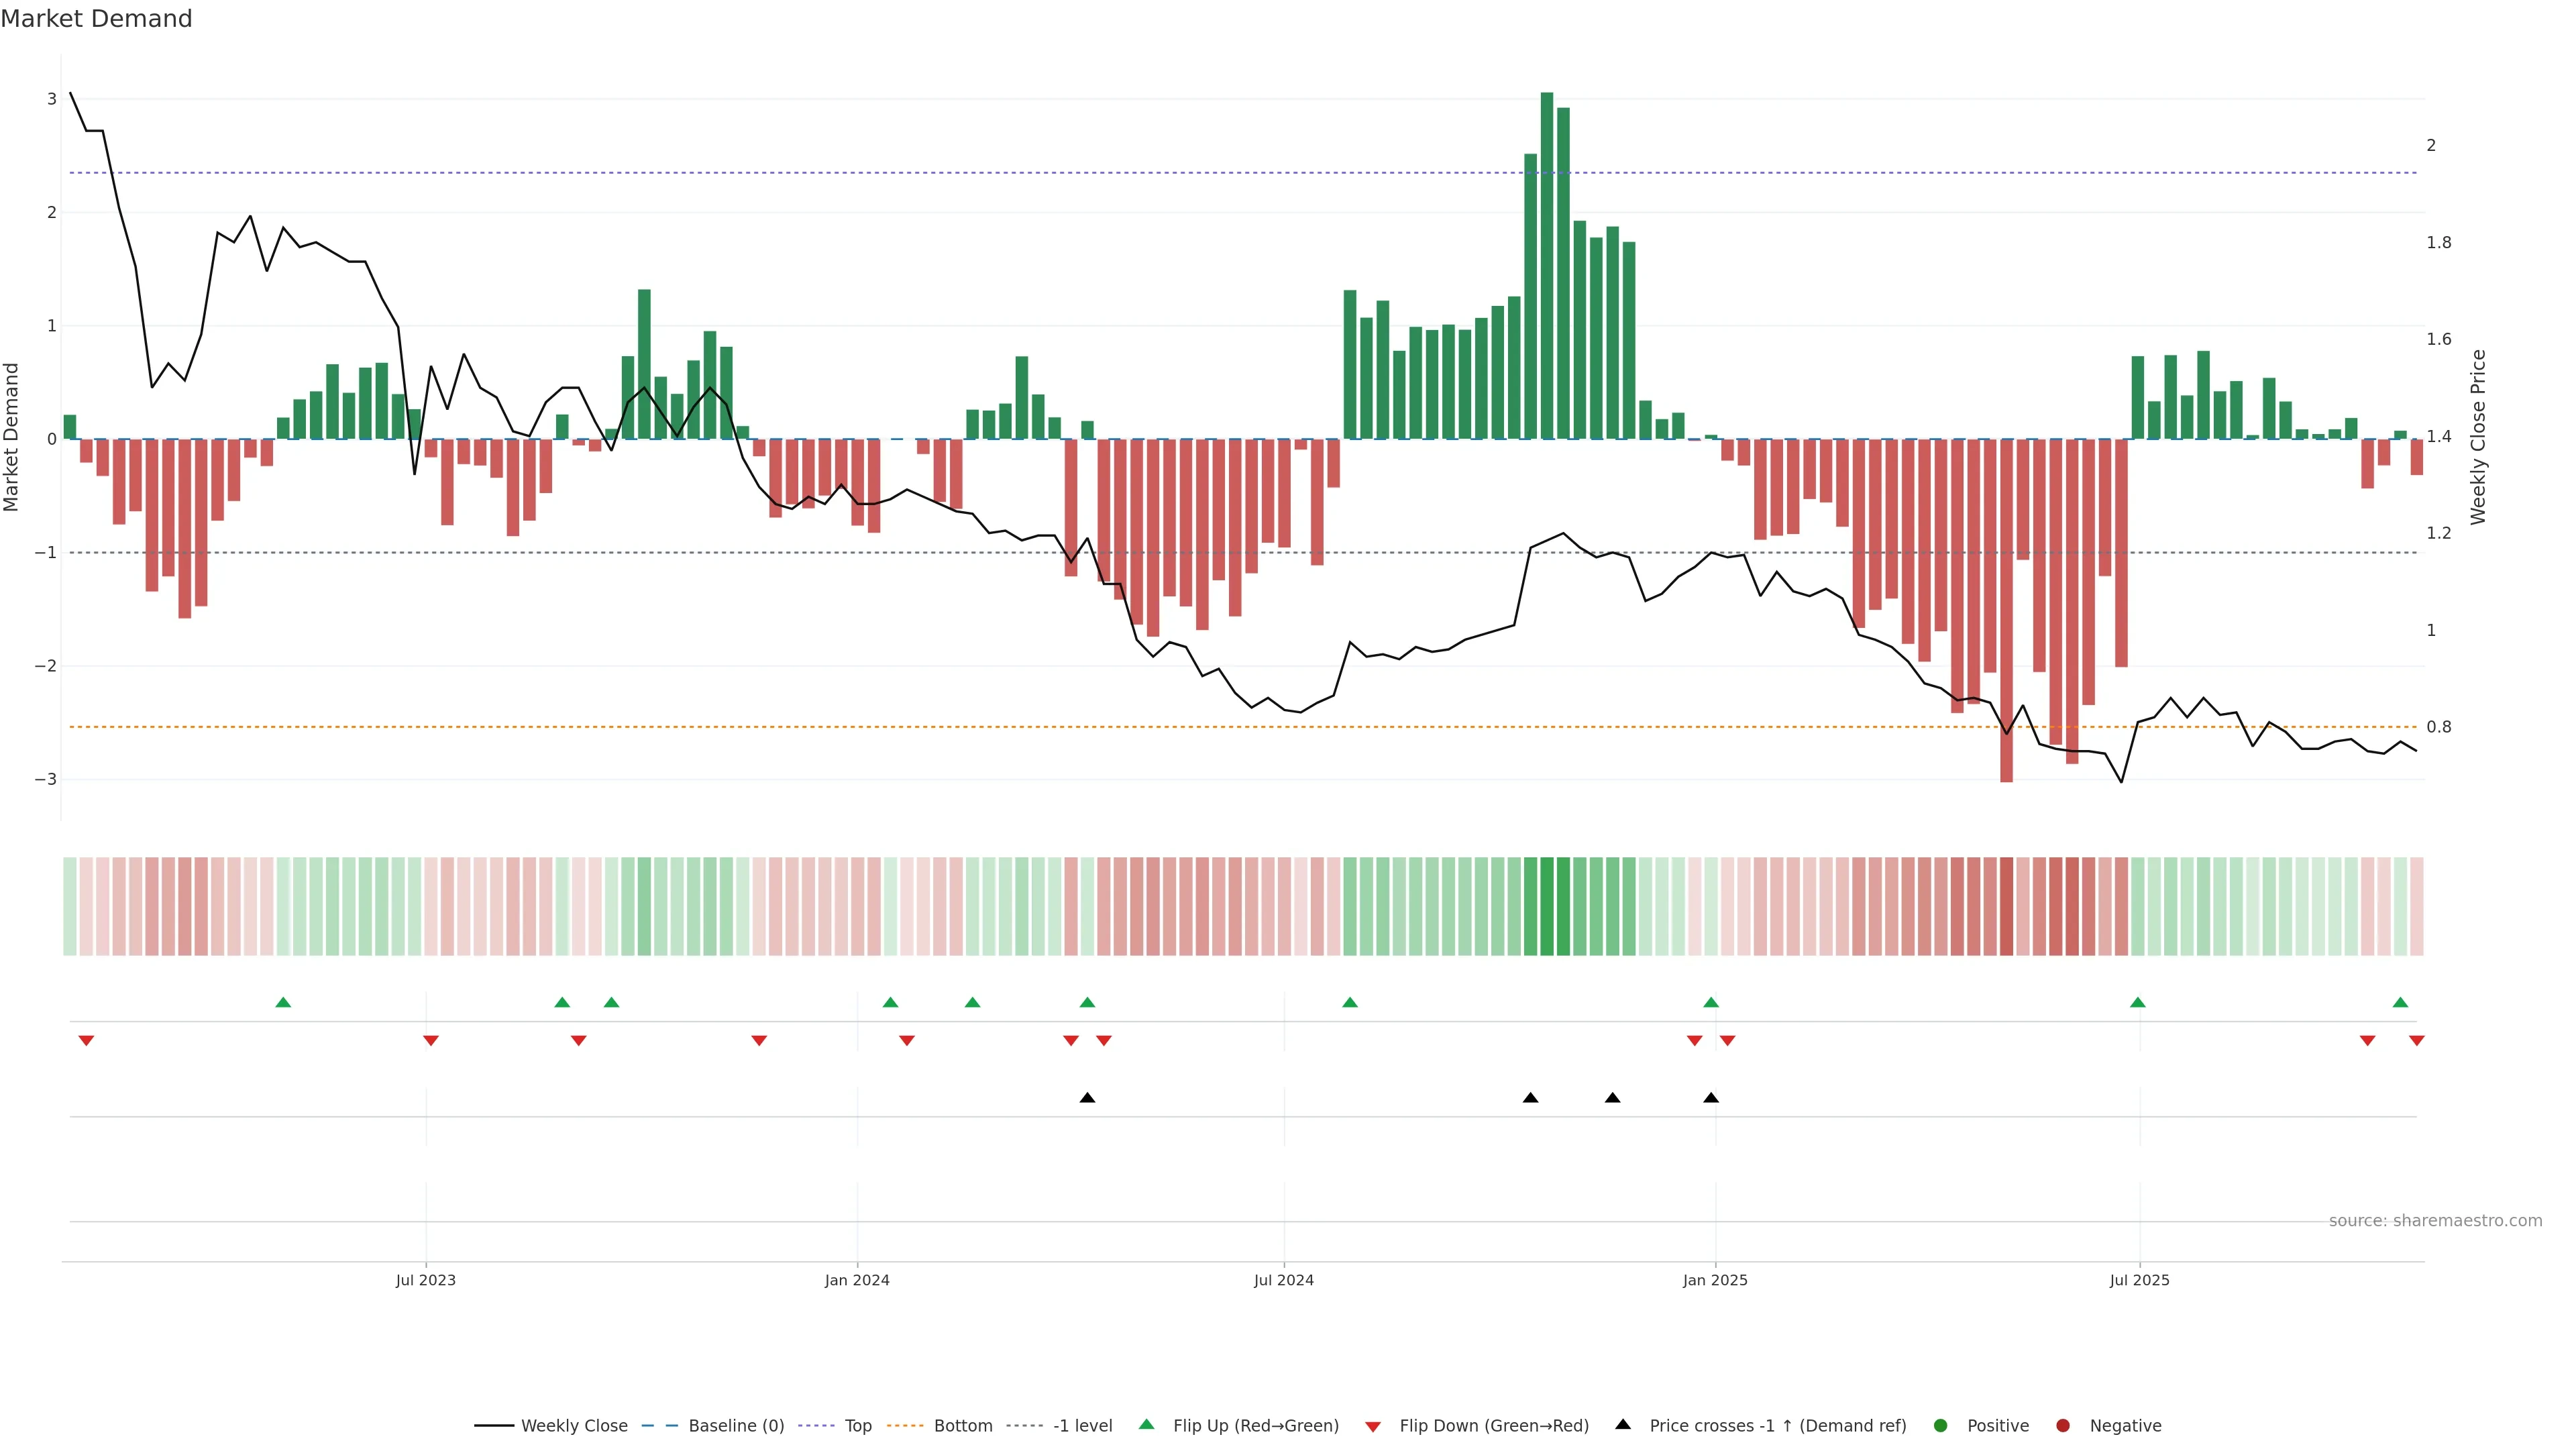Viewport: 2576px width, 1449px height.
Task: Click the Positive green circle legend icon
Action: tap(1941, 1425)
